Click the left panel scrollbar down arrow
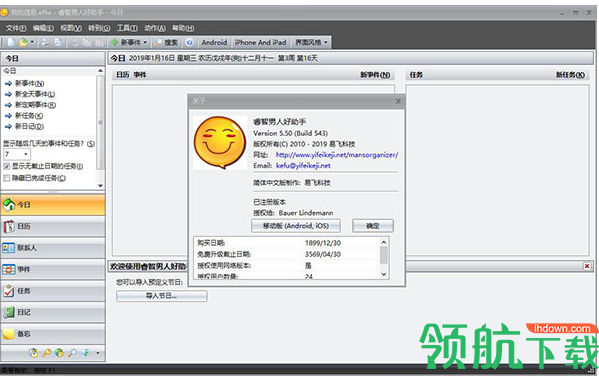Screen dimensions: 599x376 [100, 186]
